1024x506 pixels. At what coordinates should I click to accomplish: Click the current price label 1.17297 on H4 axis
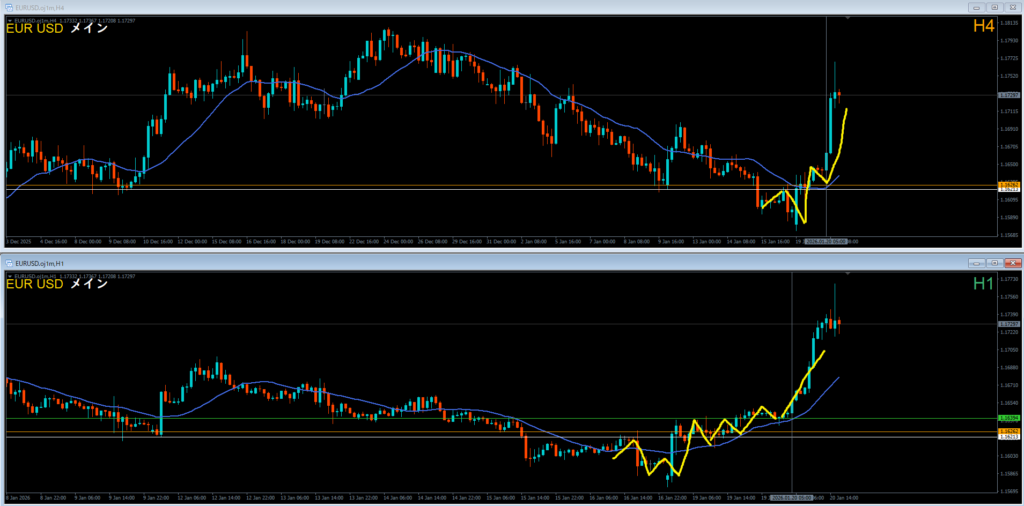click(1009, 95)
